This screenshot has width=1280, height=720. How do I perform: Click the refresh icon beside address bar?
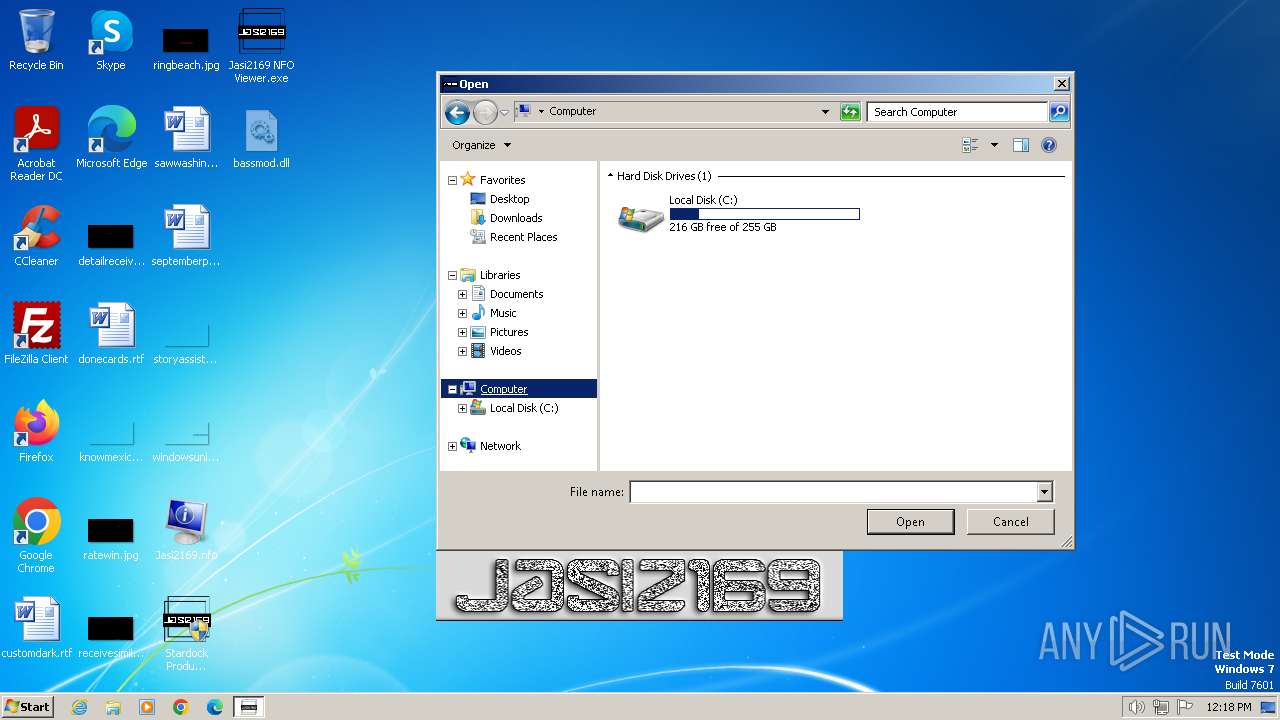point(850,112)
